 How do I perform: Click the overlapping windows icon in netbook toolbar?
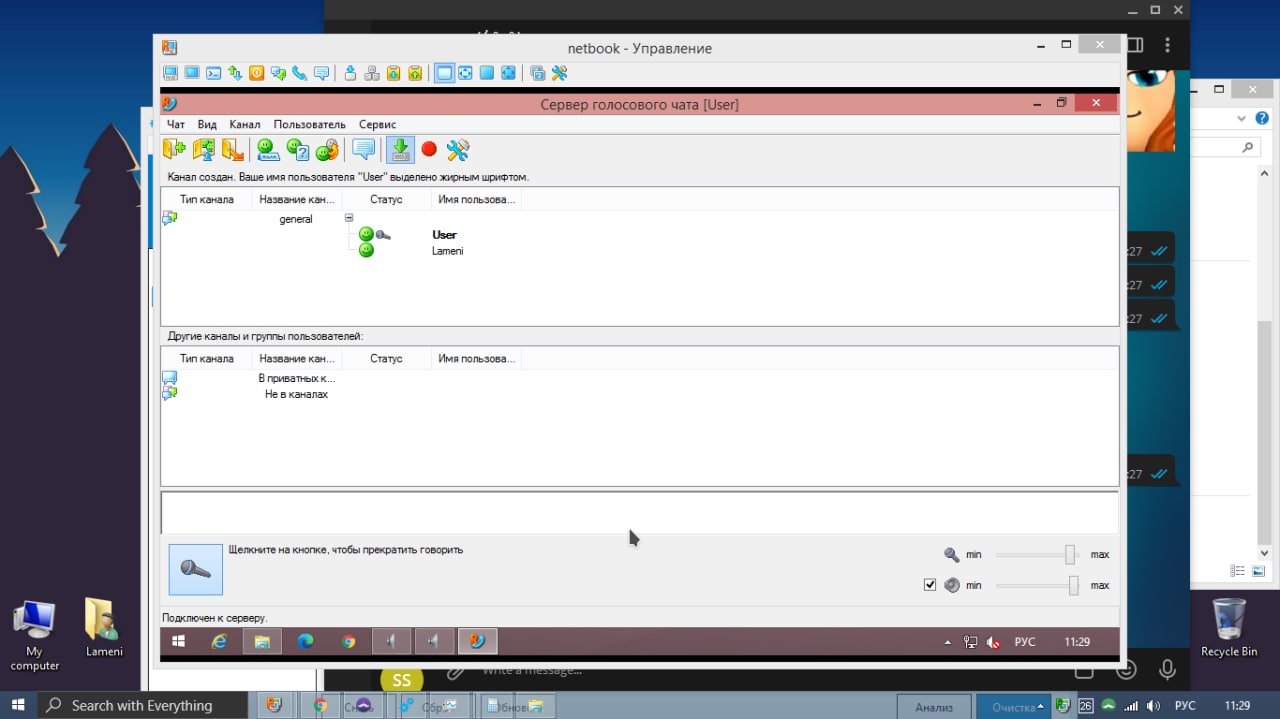click(x=538, y=73)
